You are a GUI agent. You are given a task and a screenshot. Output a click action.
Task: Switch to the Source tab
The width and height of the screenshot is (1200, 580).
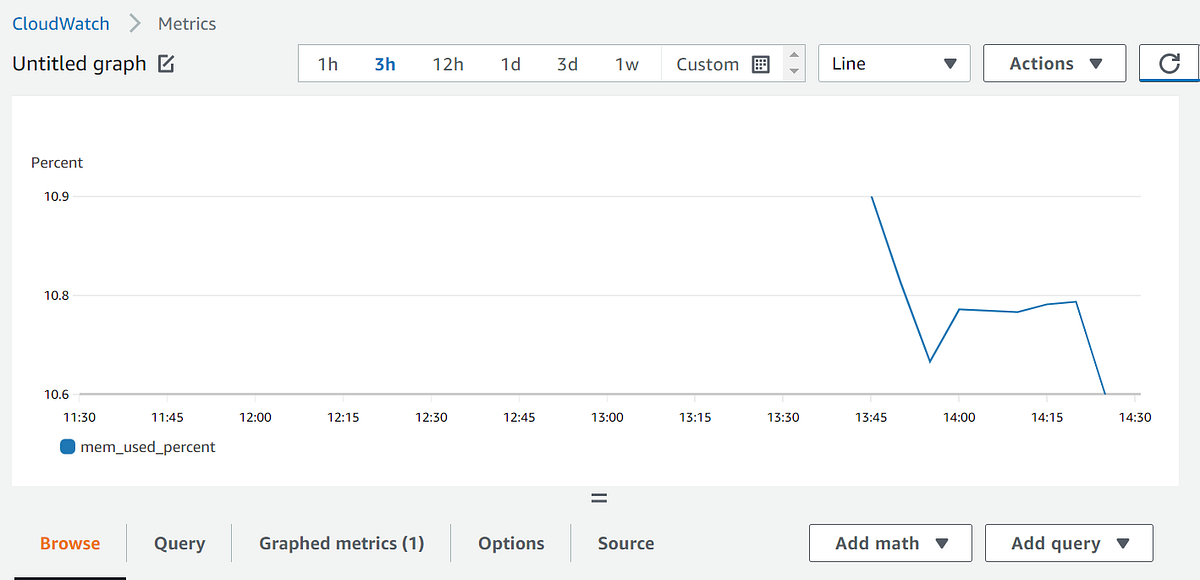(625, 543)
